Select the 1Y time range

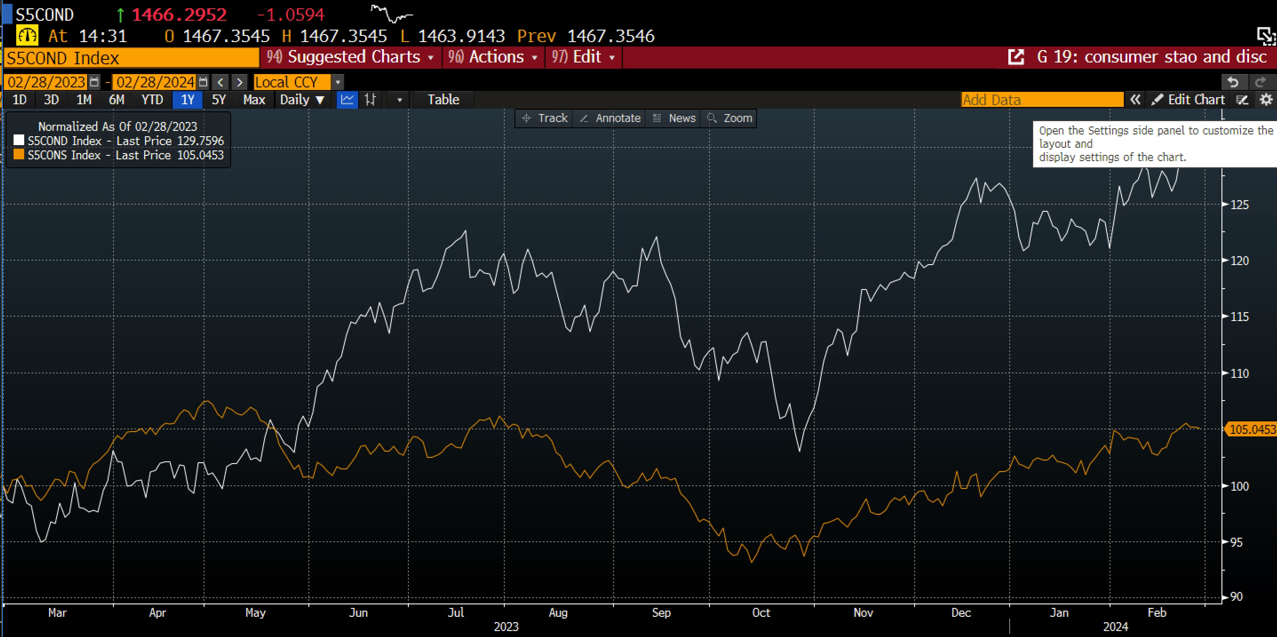[x=188, y=100]
